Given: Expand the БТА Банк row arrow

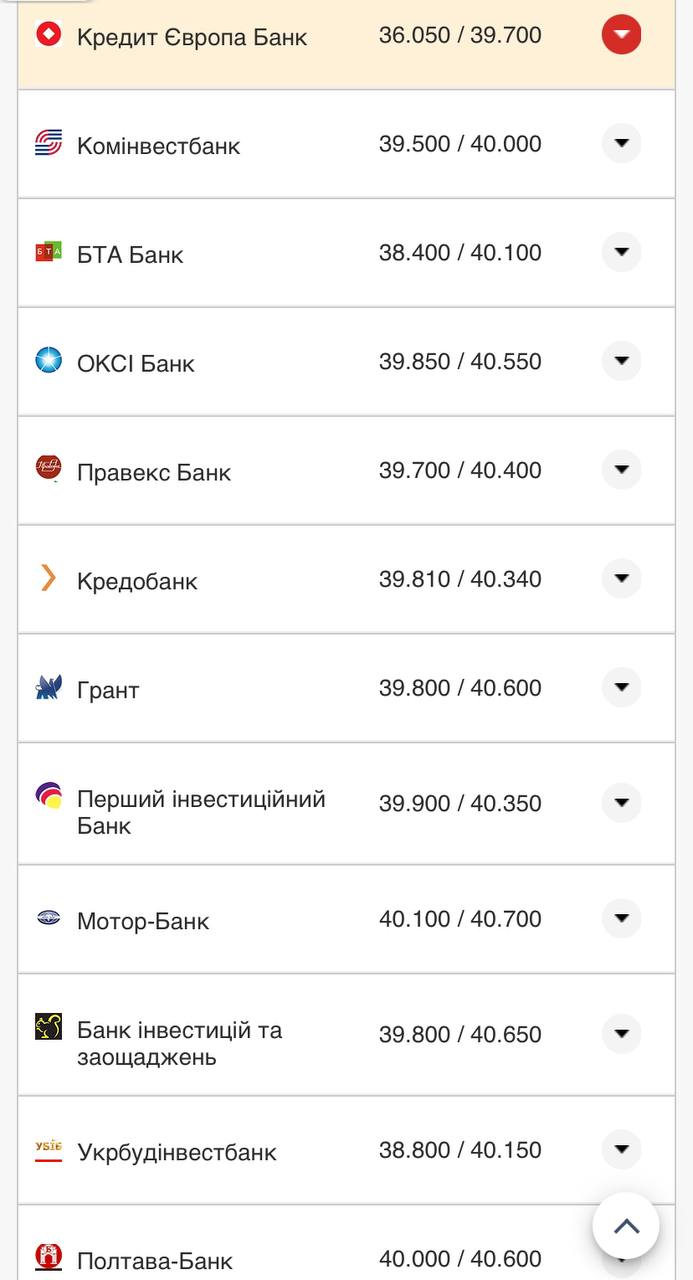Looking at the screenshot, I should pyautogui.click(x=621, y=252).
